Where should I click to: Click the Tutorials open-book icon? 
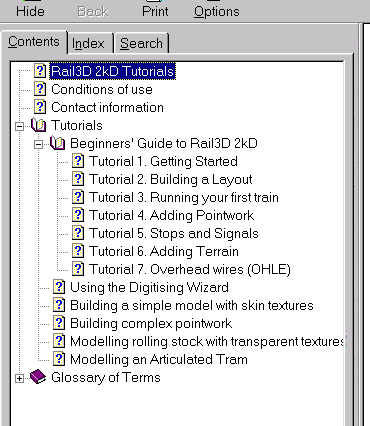(38, 125)
